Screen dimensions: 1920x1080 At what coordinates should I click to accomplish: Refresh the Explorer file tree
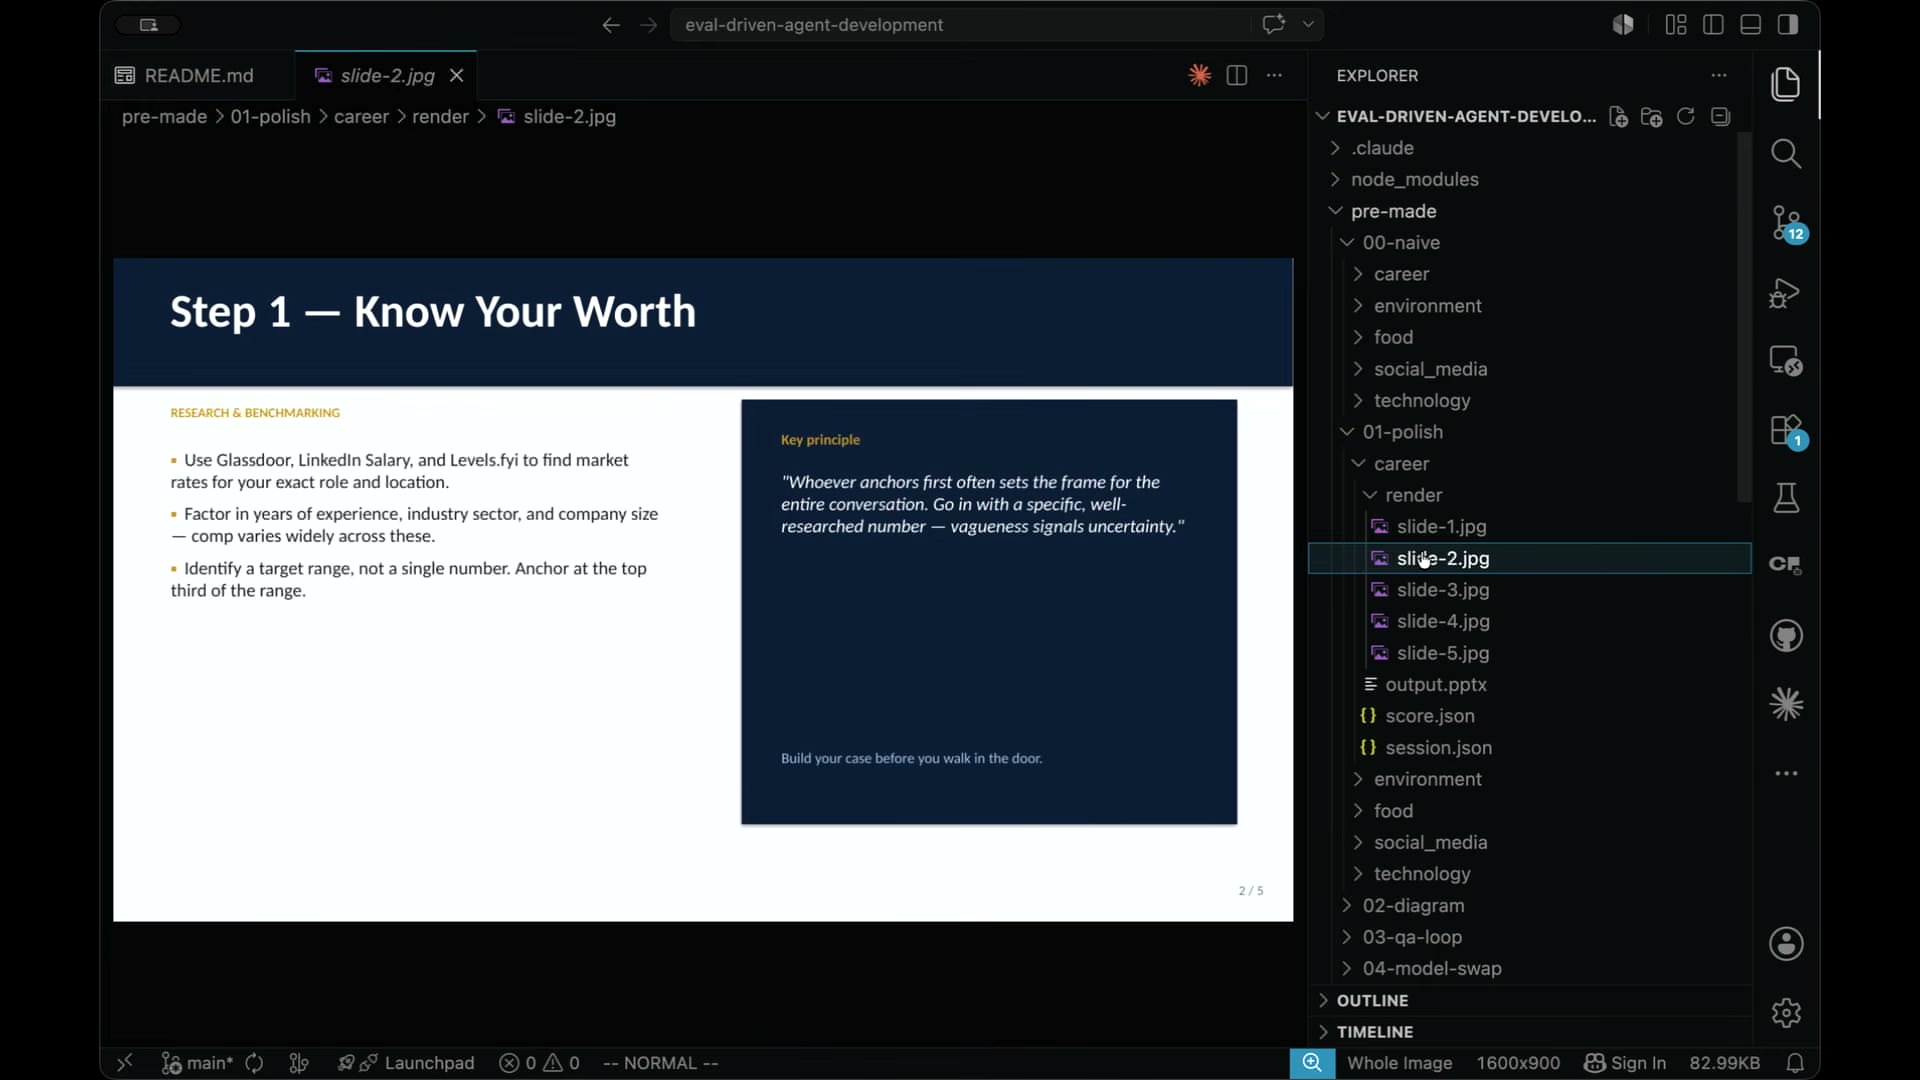tap(1686, 117)
